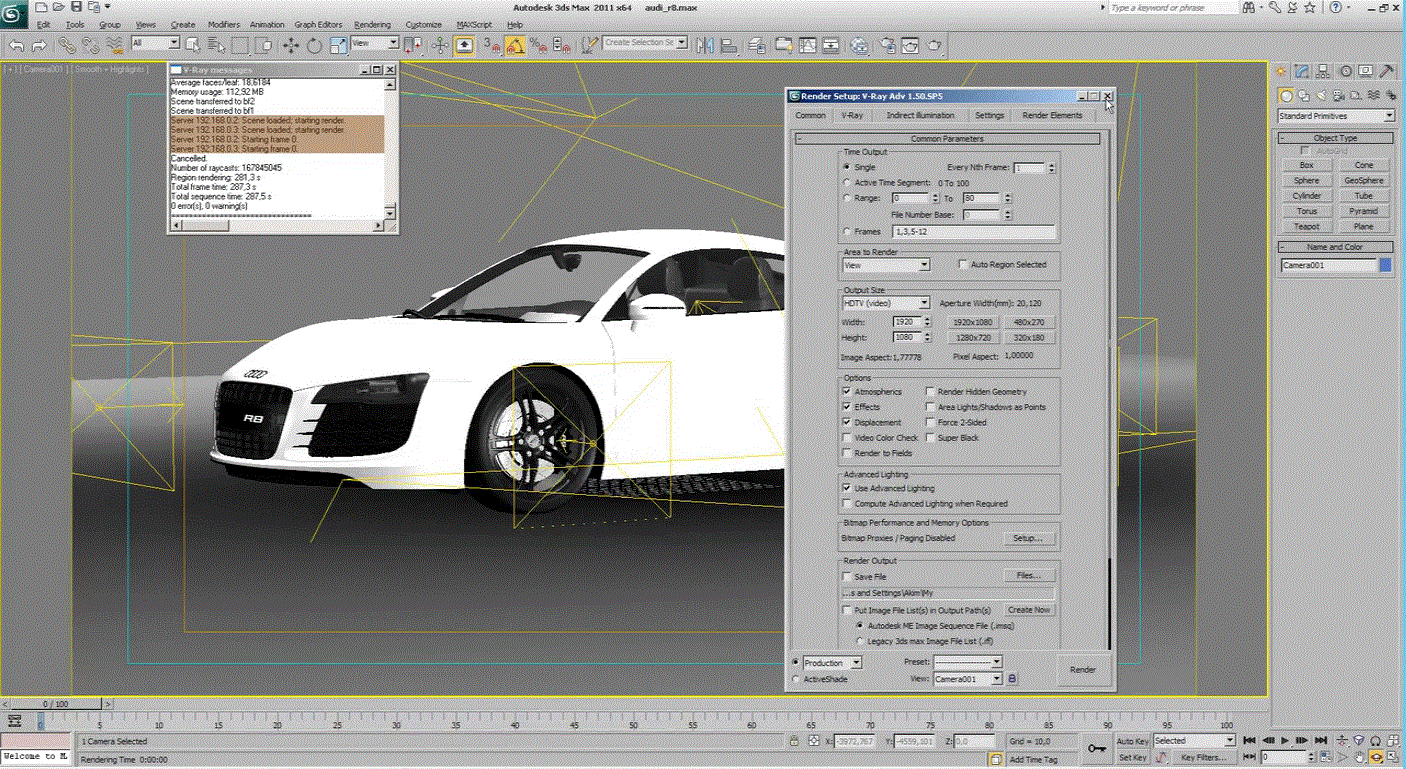1406x769 pixels.
Task: Select the Active Time Segment option
Action: pos(847,183)
